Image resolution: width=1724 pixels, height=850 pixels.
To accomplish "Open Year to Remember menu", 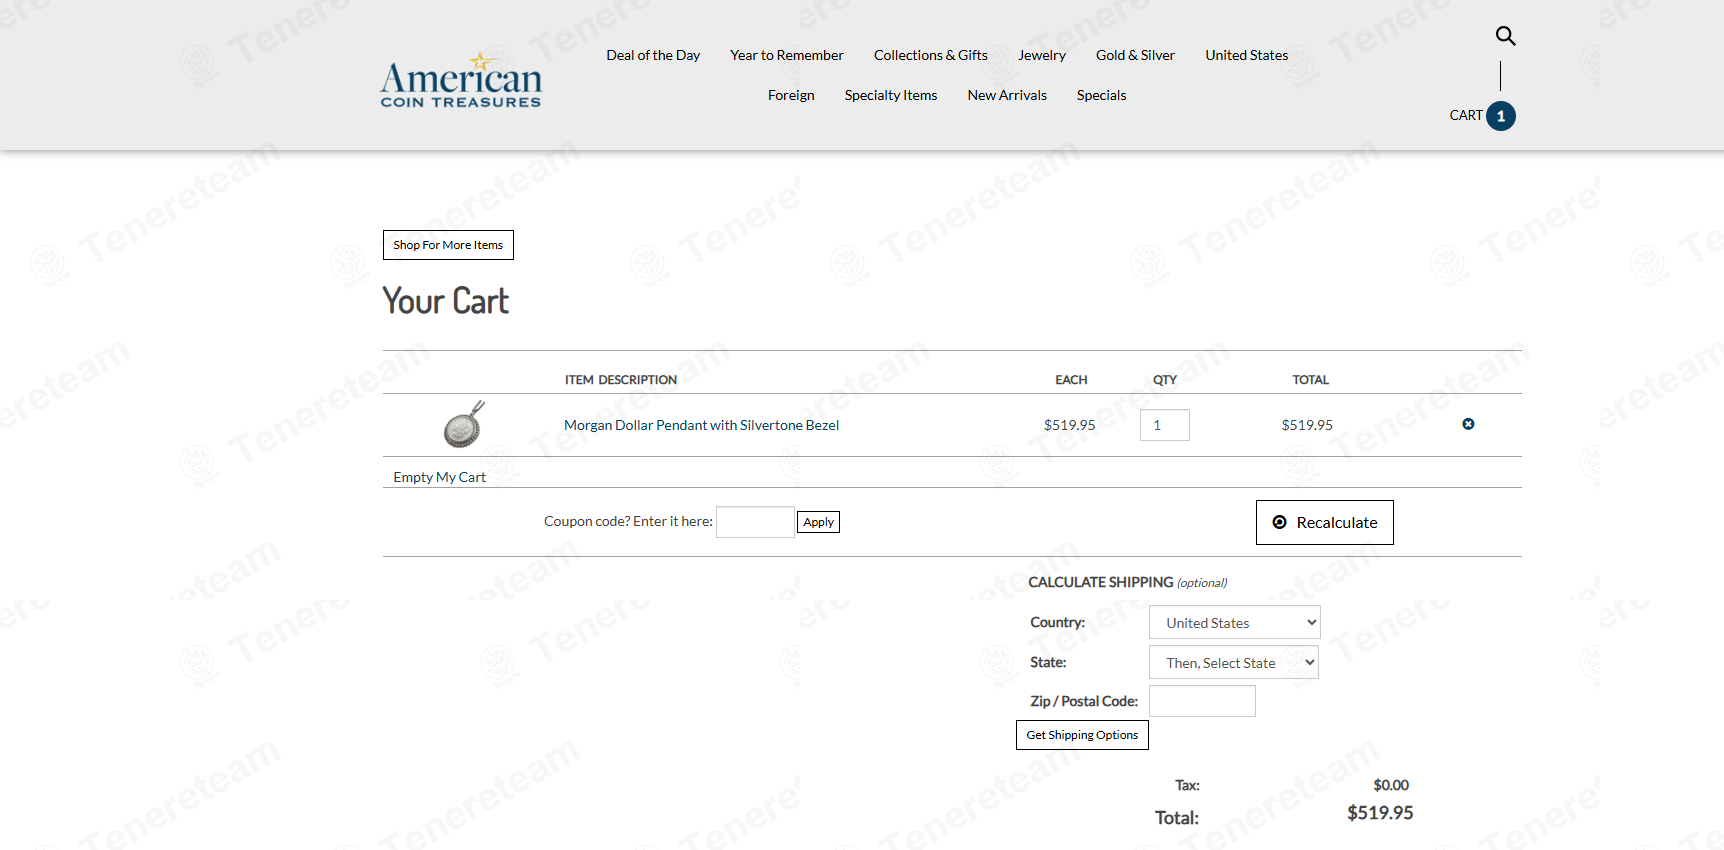I will [x=787, y=55].
